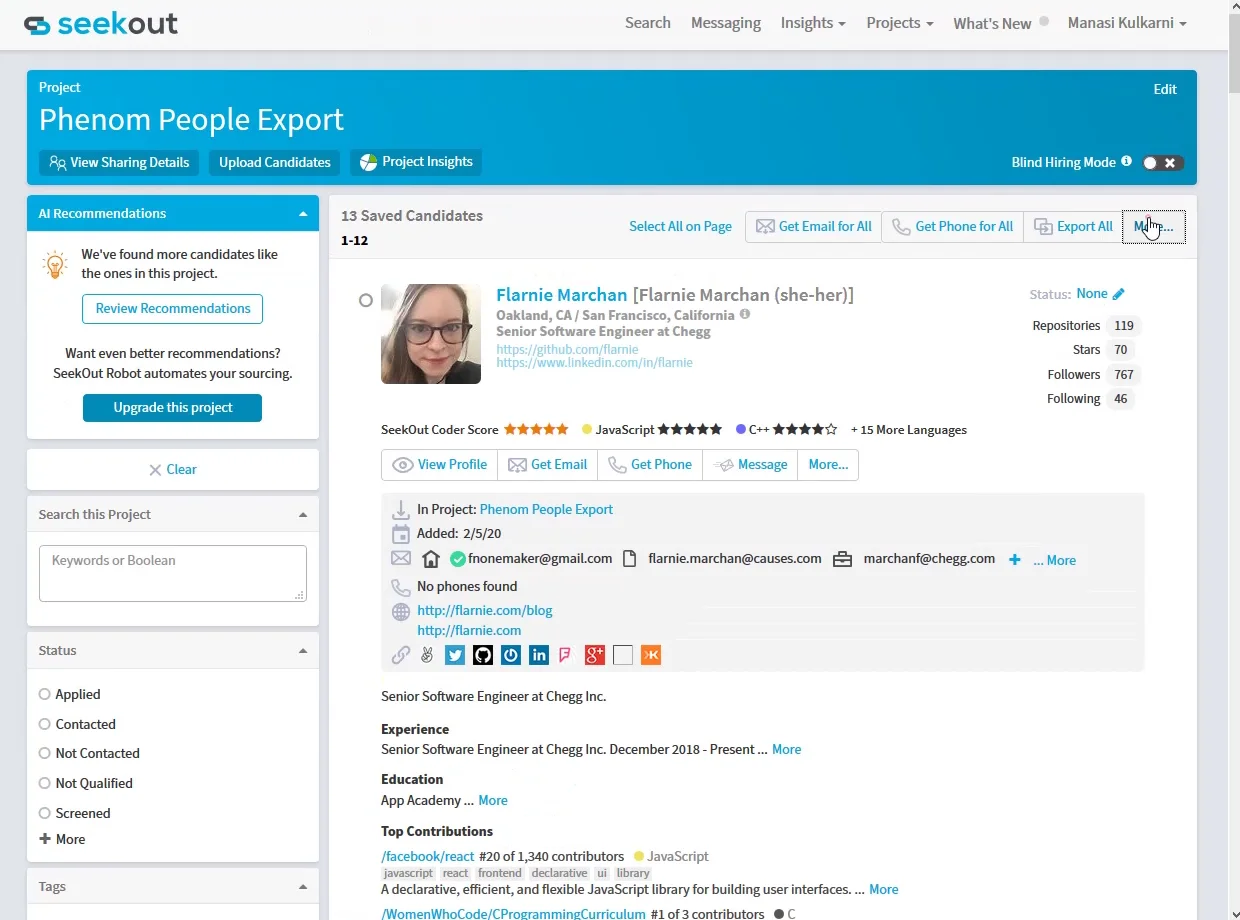The height and width of the screenshot is (920, 1240).
Task: Open the LinkedIn social profile icon
Action: [x=539, y=655]
